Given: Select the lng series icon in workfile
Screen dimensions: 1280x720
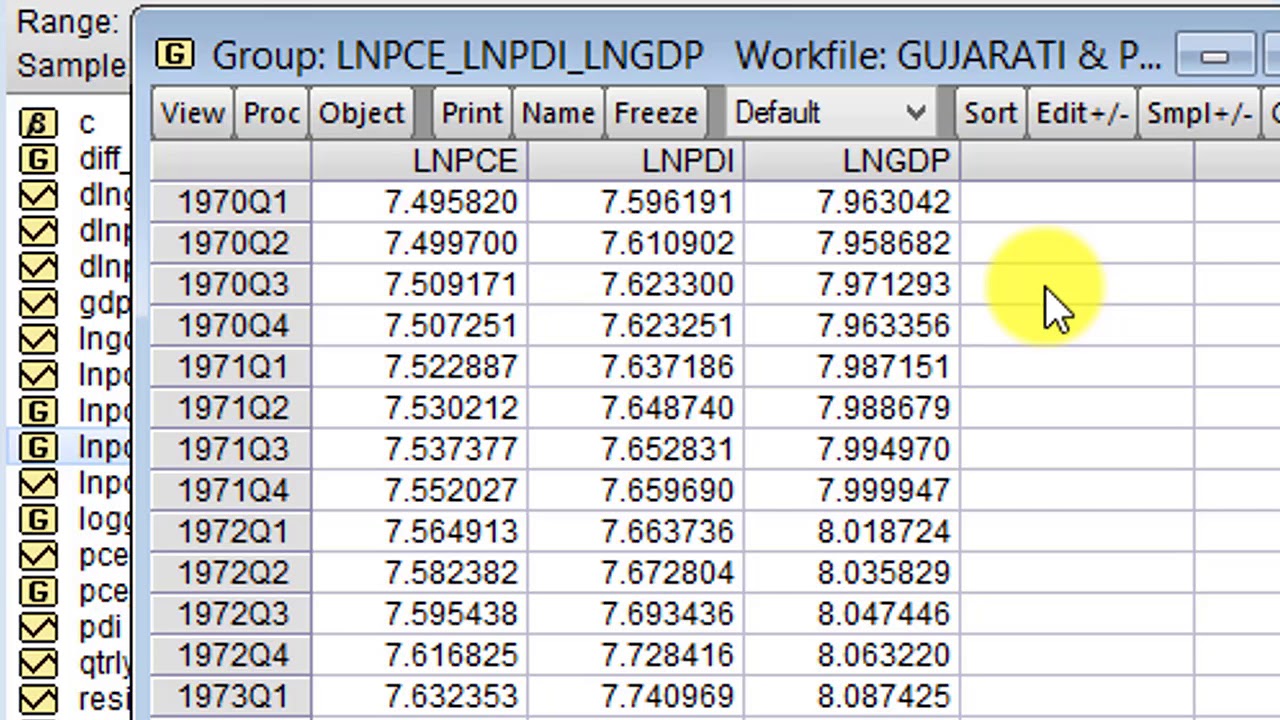Looking at the screenshot, I should 38,339.
